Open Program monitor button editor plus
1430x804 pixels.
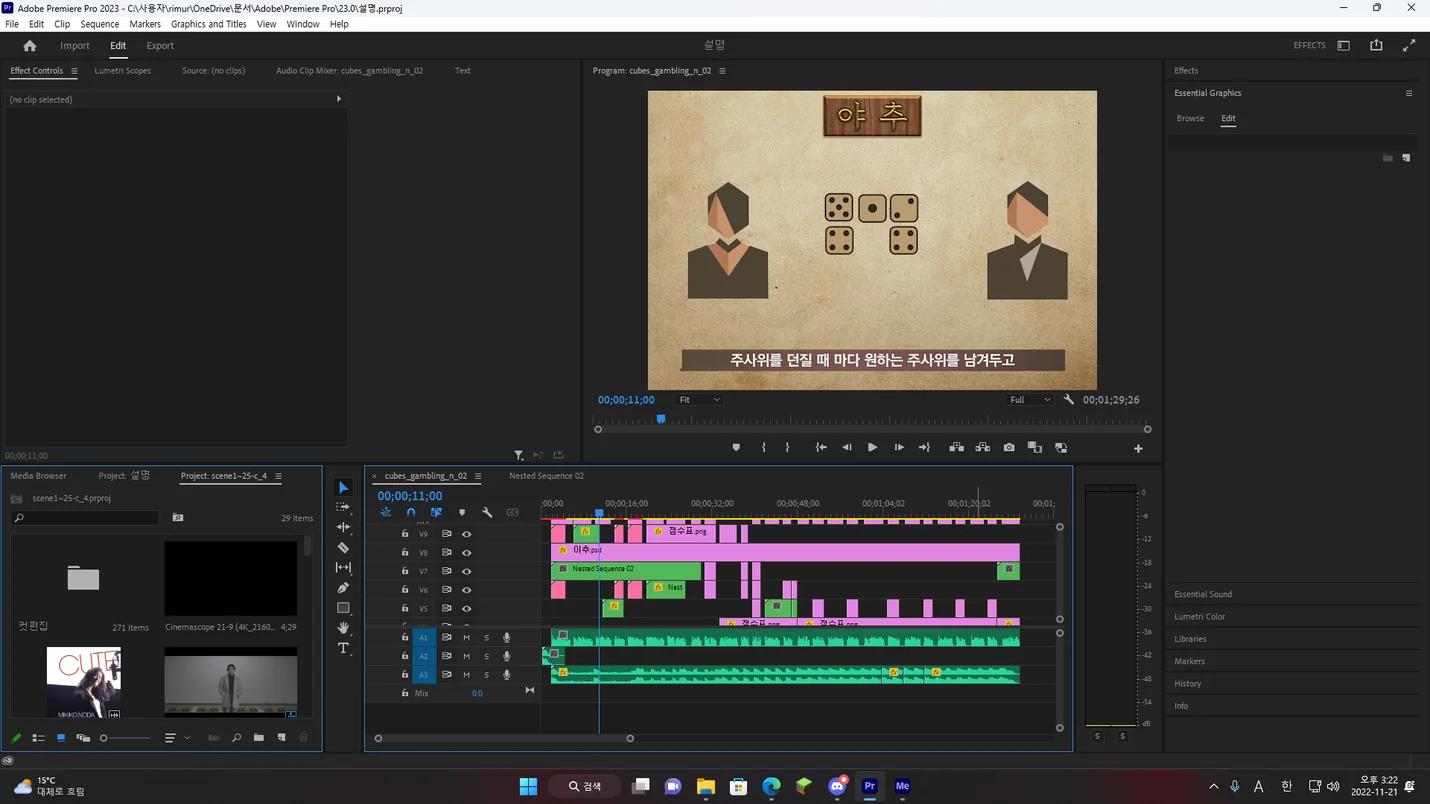pyautogui.click(x=1138, y=448)
